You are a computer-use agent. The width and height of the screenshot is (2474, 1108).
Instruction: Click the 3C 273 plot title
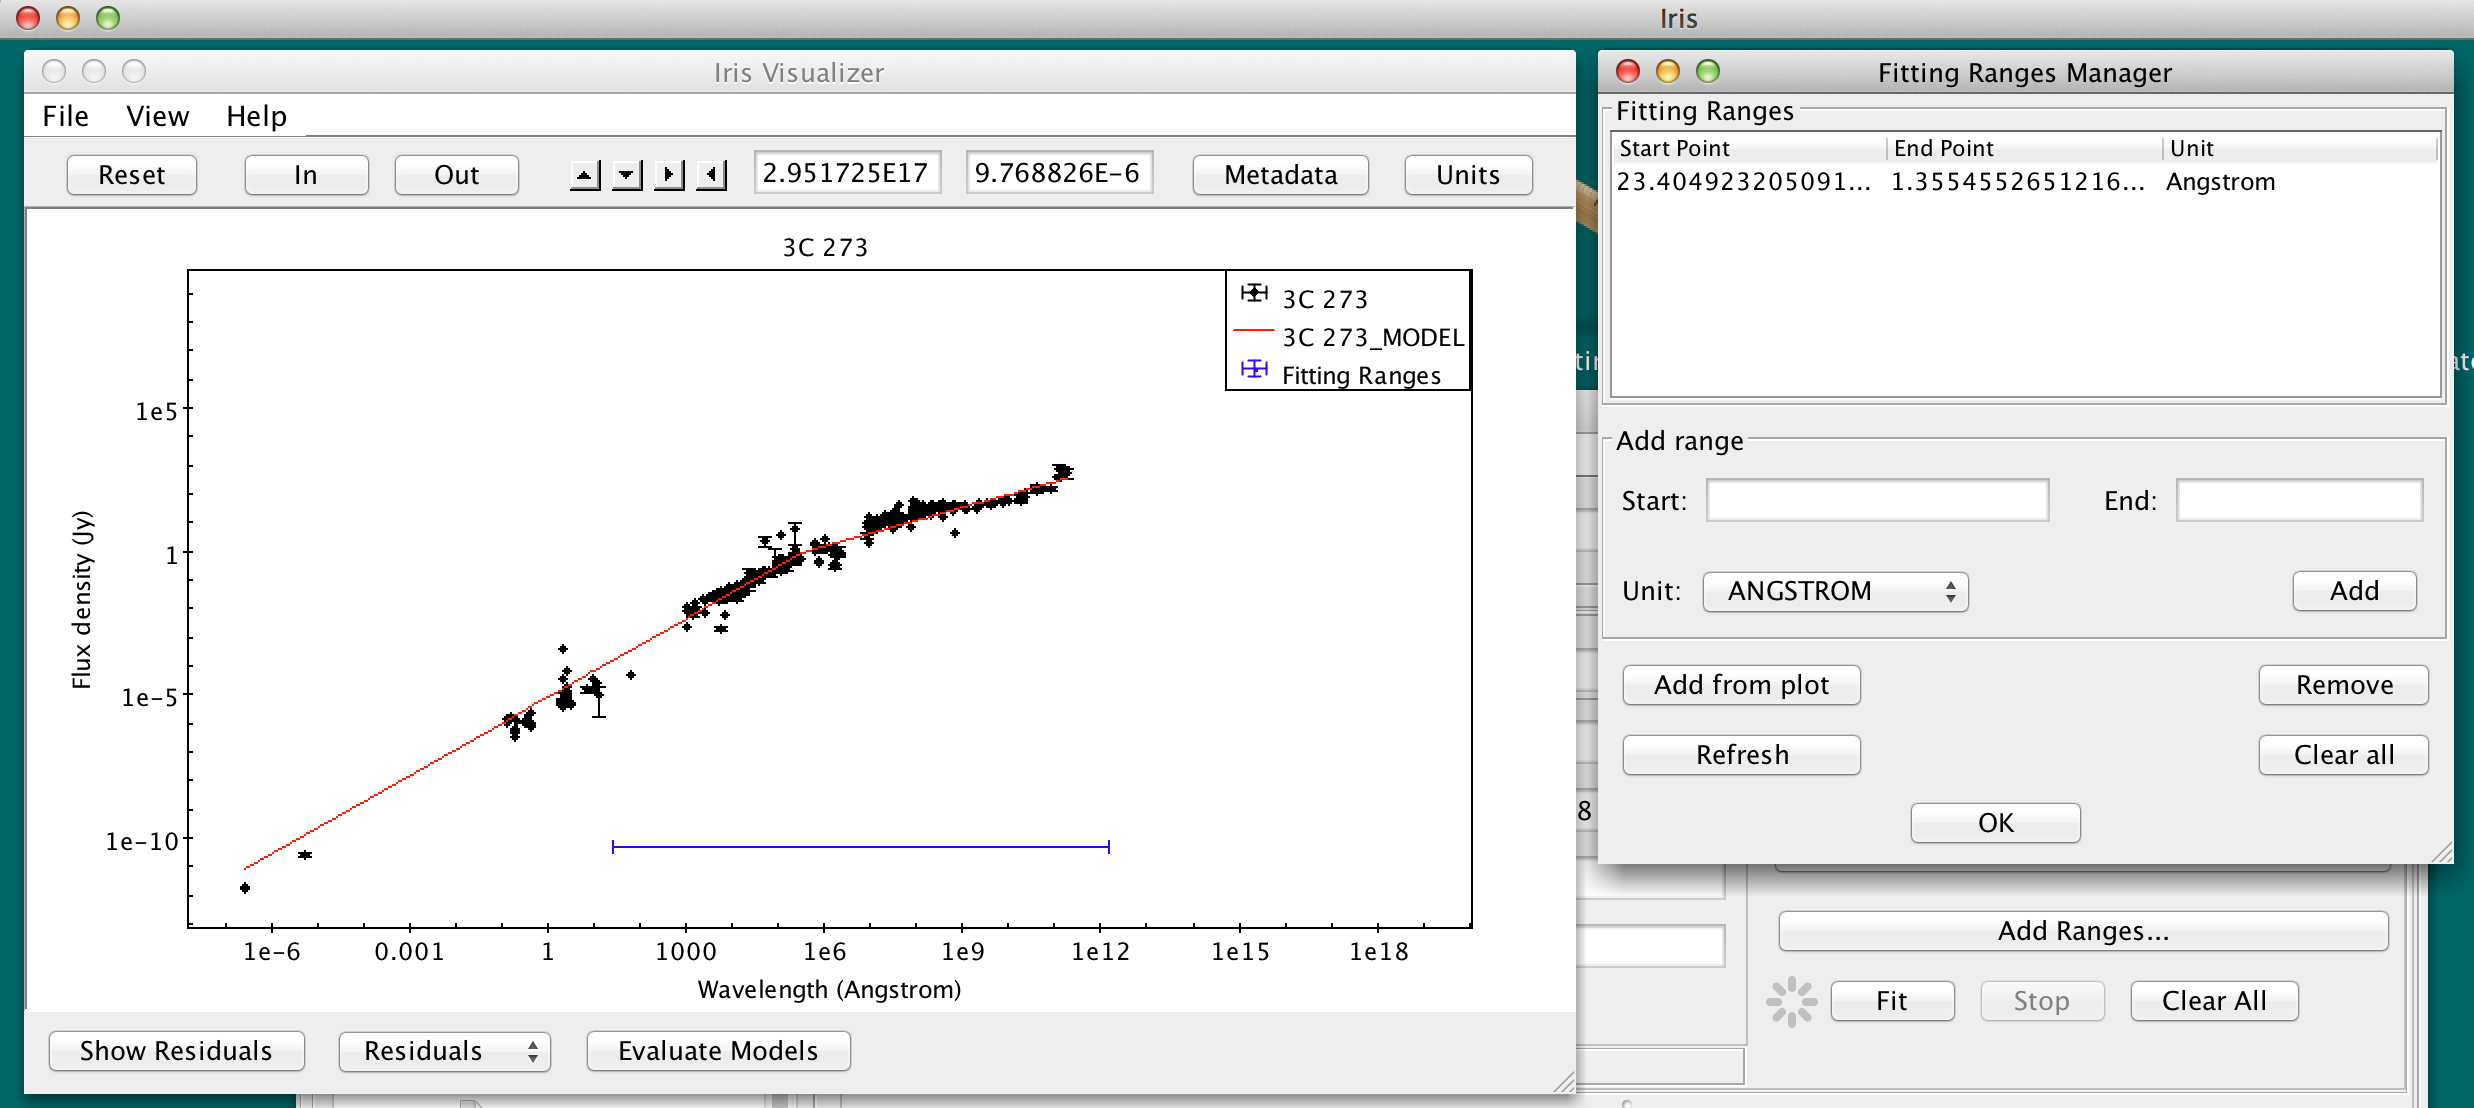[x=825, y=248]
